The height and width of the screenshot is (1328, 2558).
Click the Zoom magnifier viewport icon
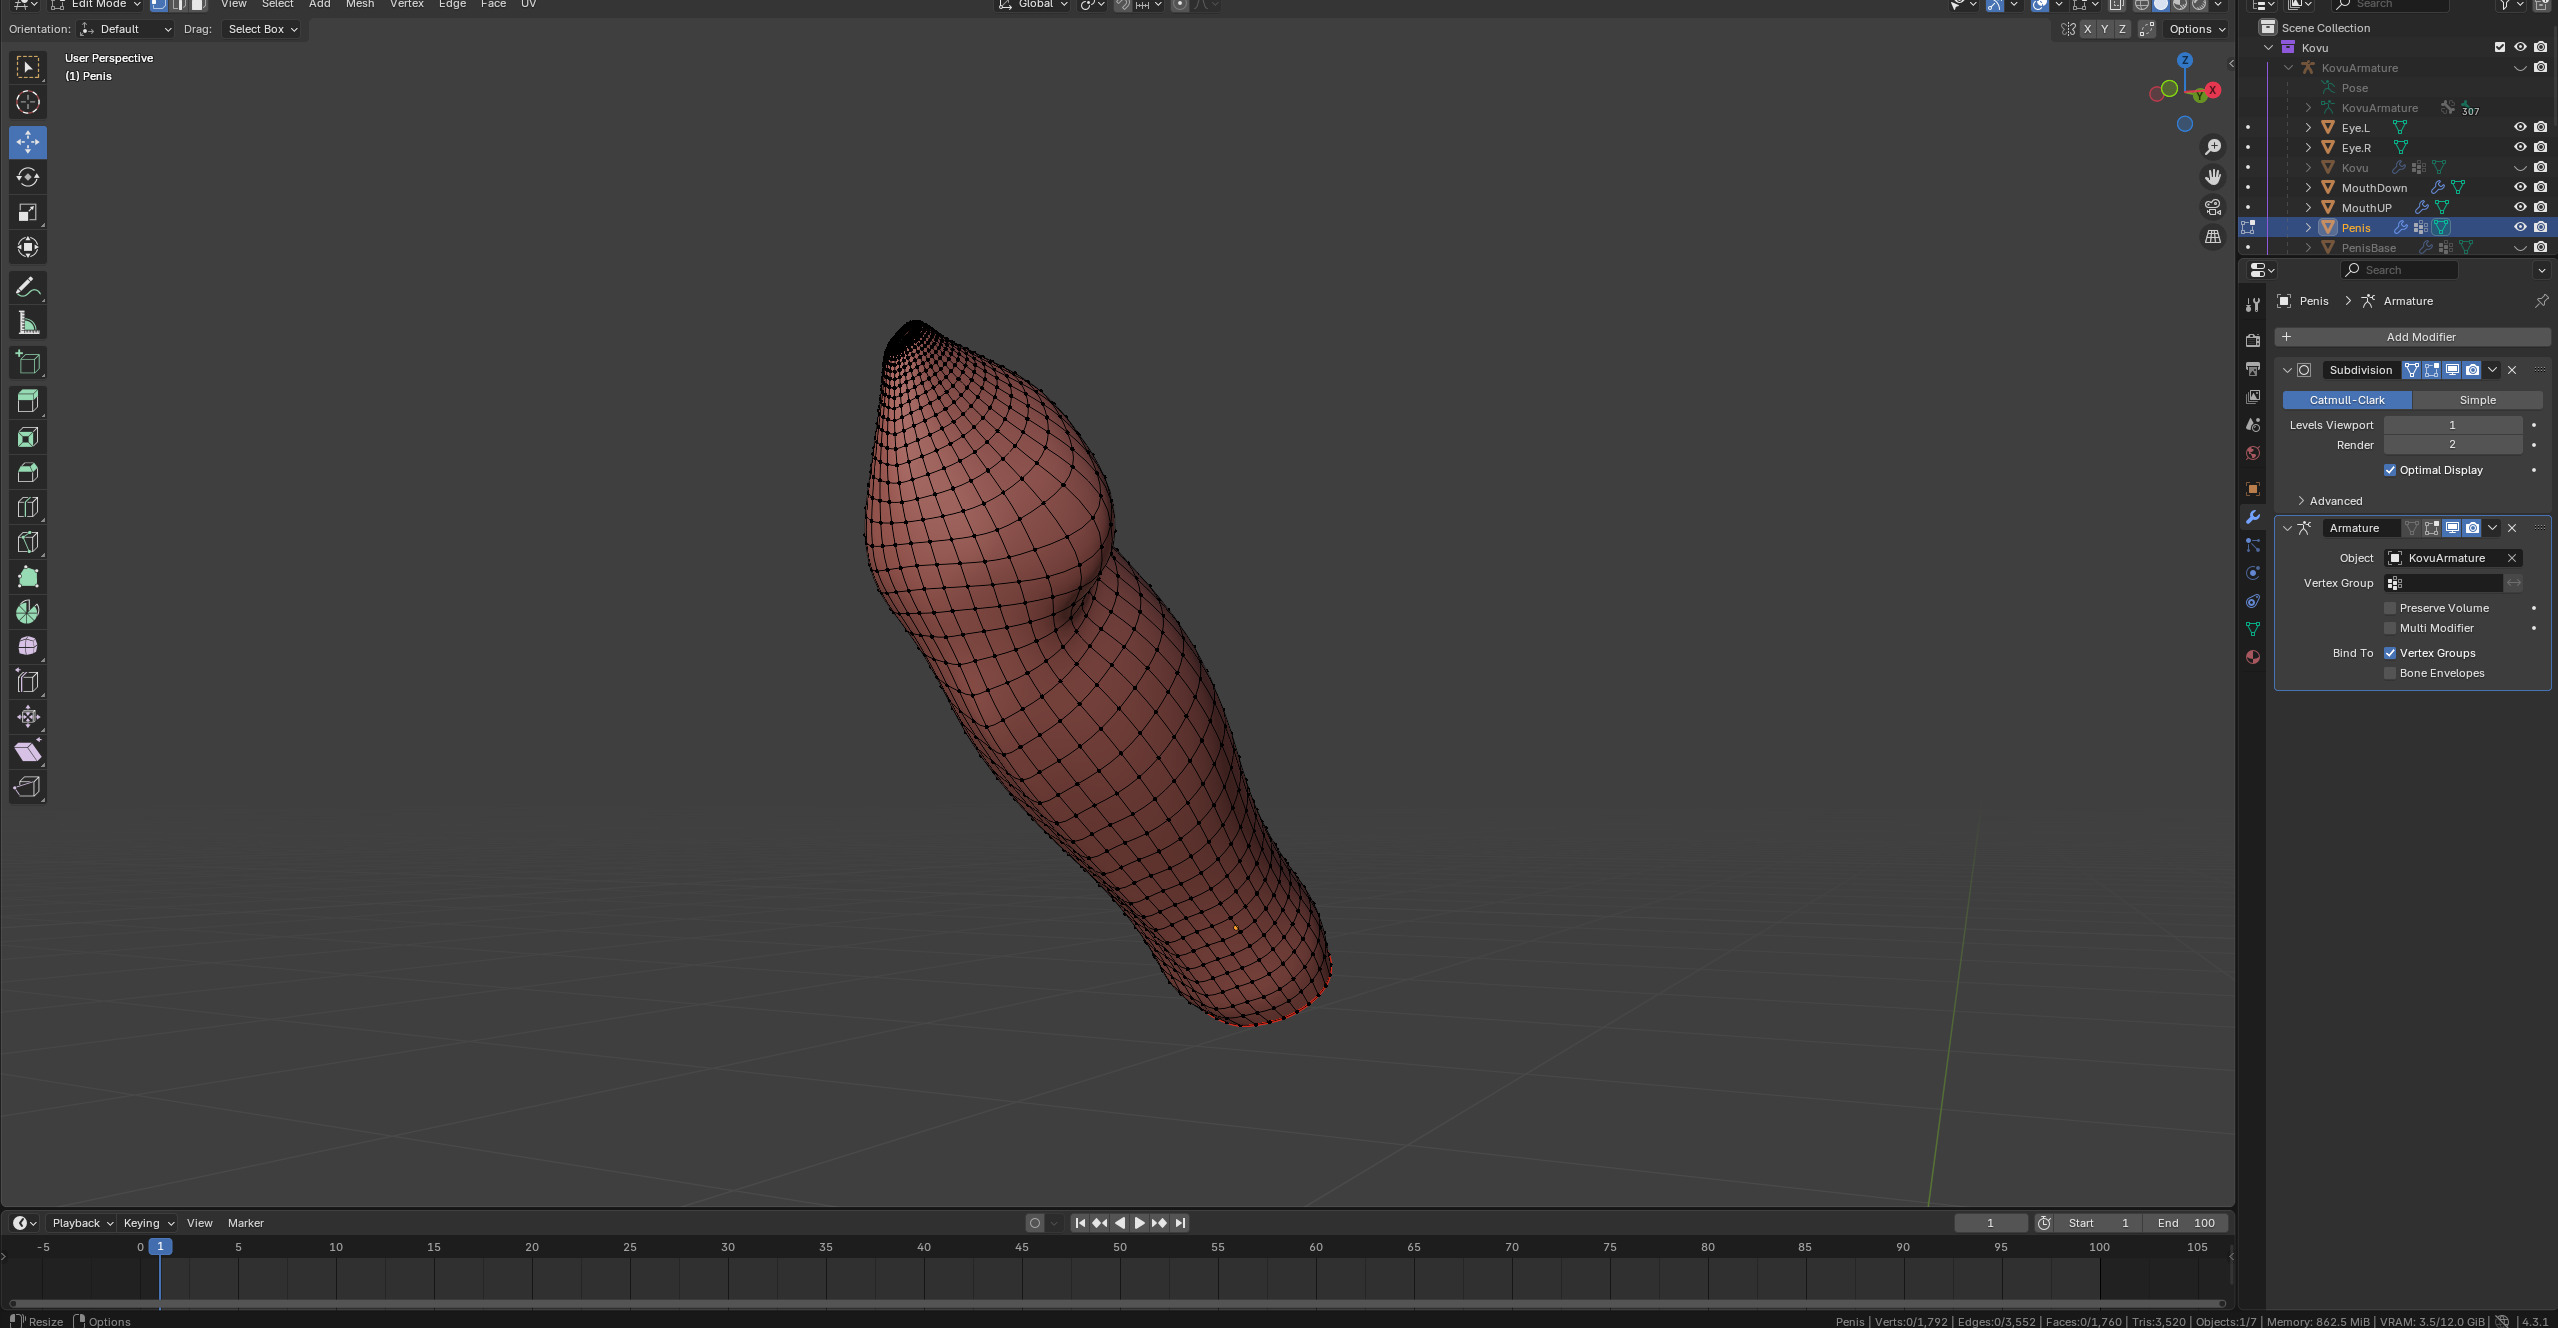[2213, 147]
